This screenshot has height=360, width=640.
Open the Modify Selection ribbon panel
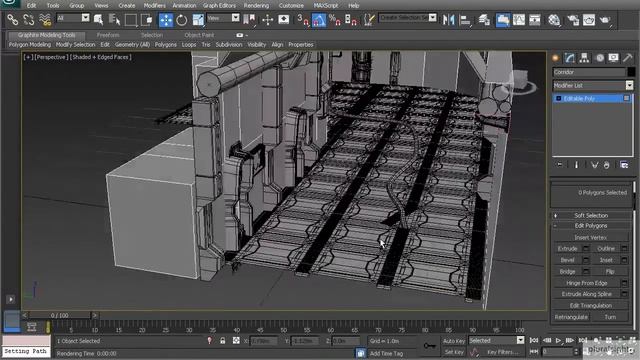coord(75,44)
